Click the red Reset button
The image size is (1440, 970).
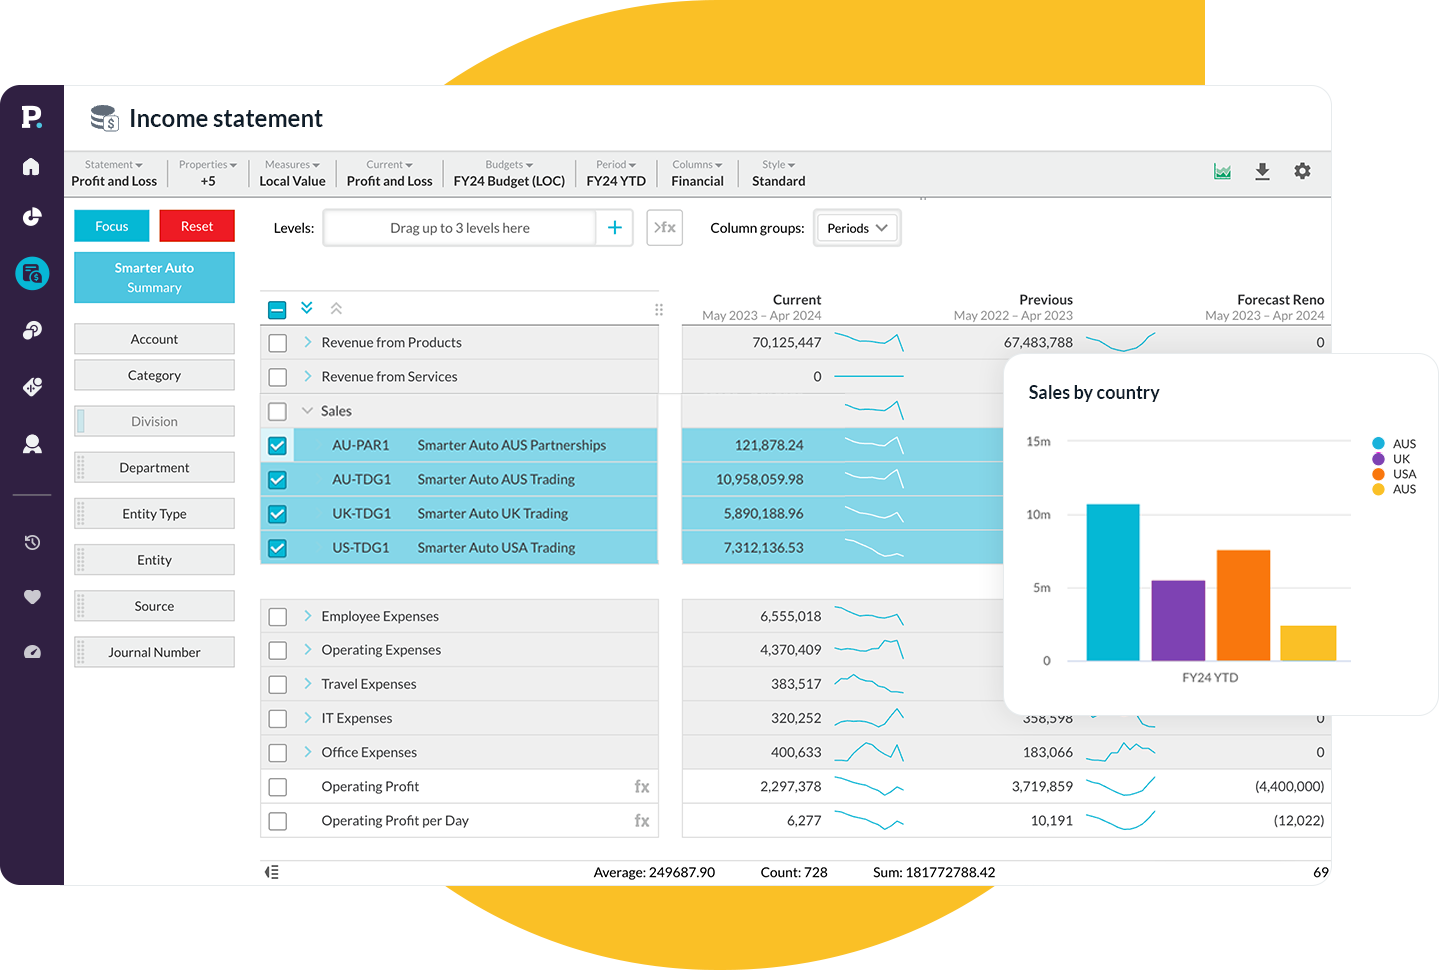click(x=197, y=226)
